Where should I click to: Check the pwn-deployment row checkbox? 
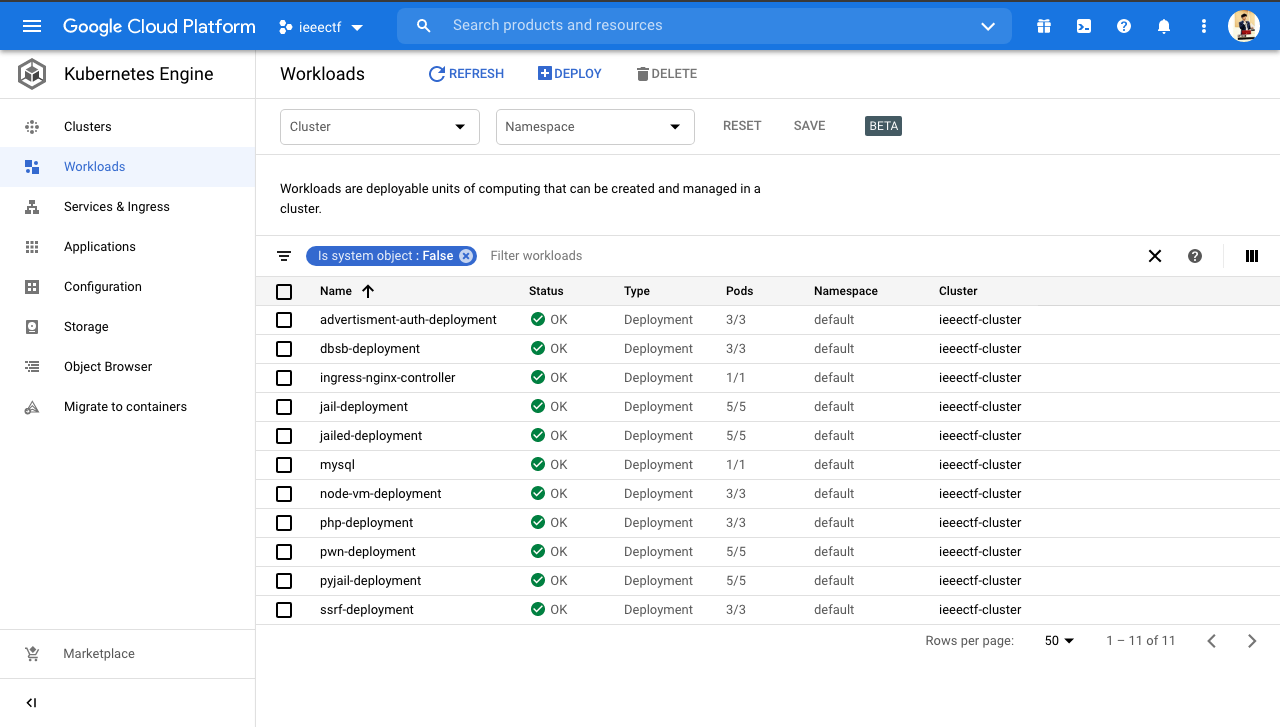[x=284, y=551]
